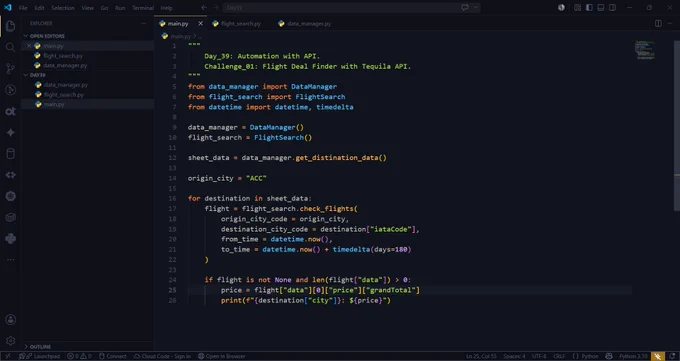This screenshot has height=361, width=680.
Task: Open the Terminal menu
Action: point(143,8)
